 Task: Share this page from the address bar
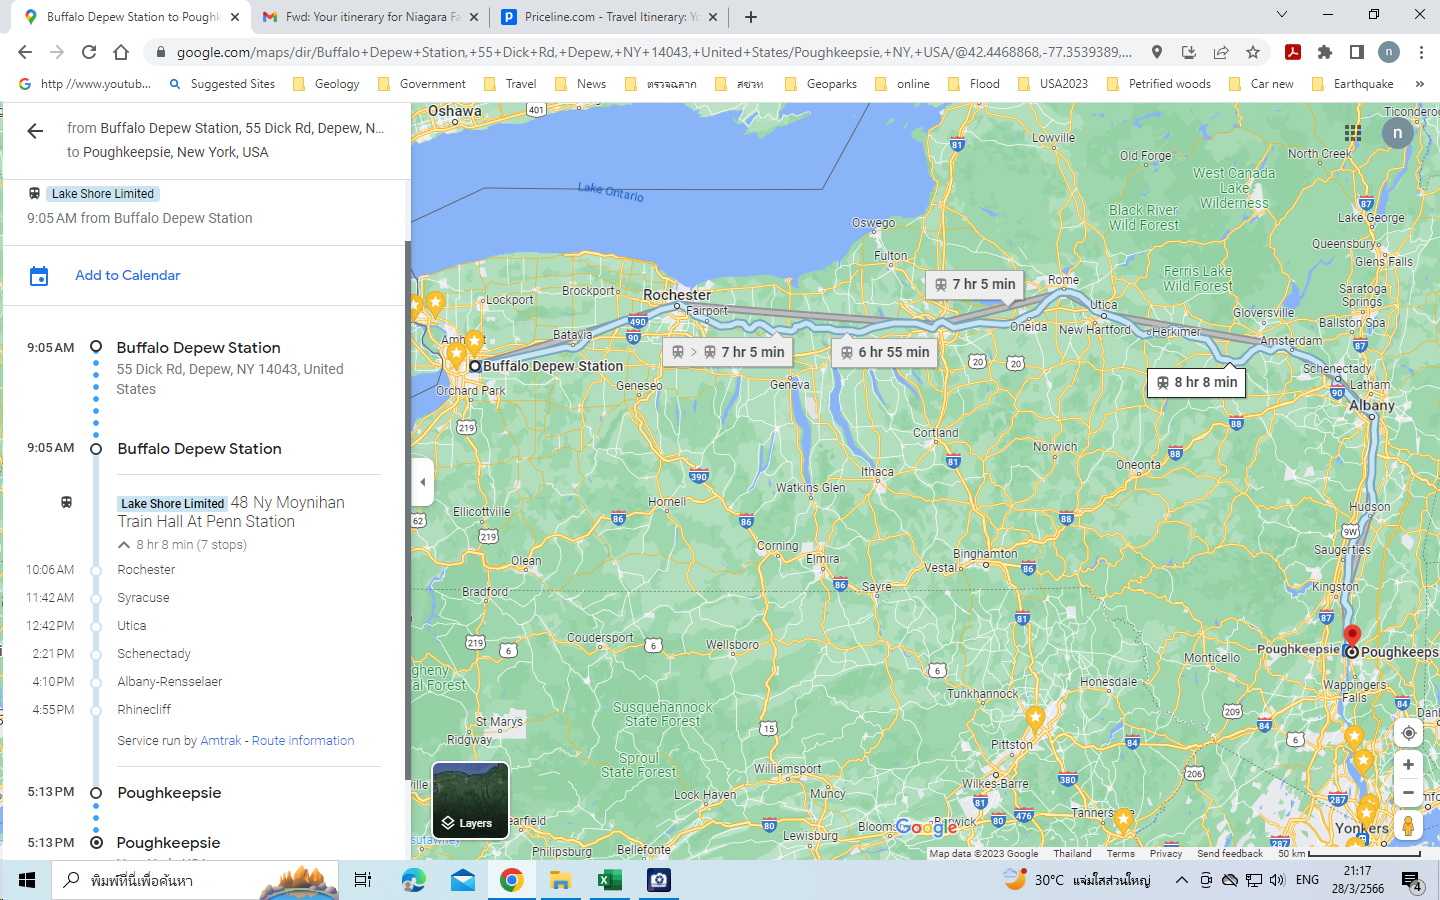[1221, 52]
